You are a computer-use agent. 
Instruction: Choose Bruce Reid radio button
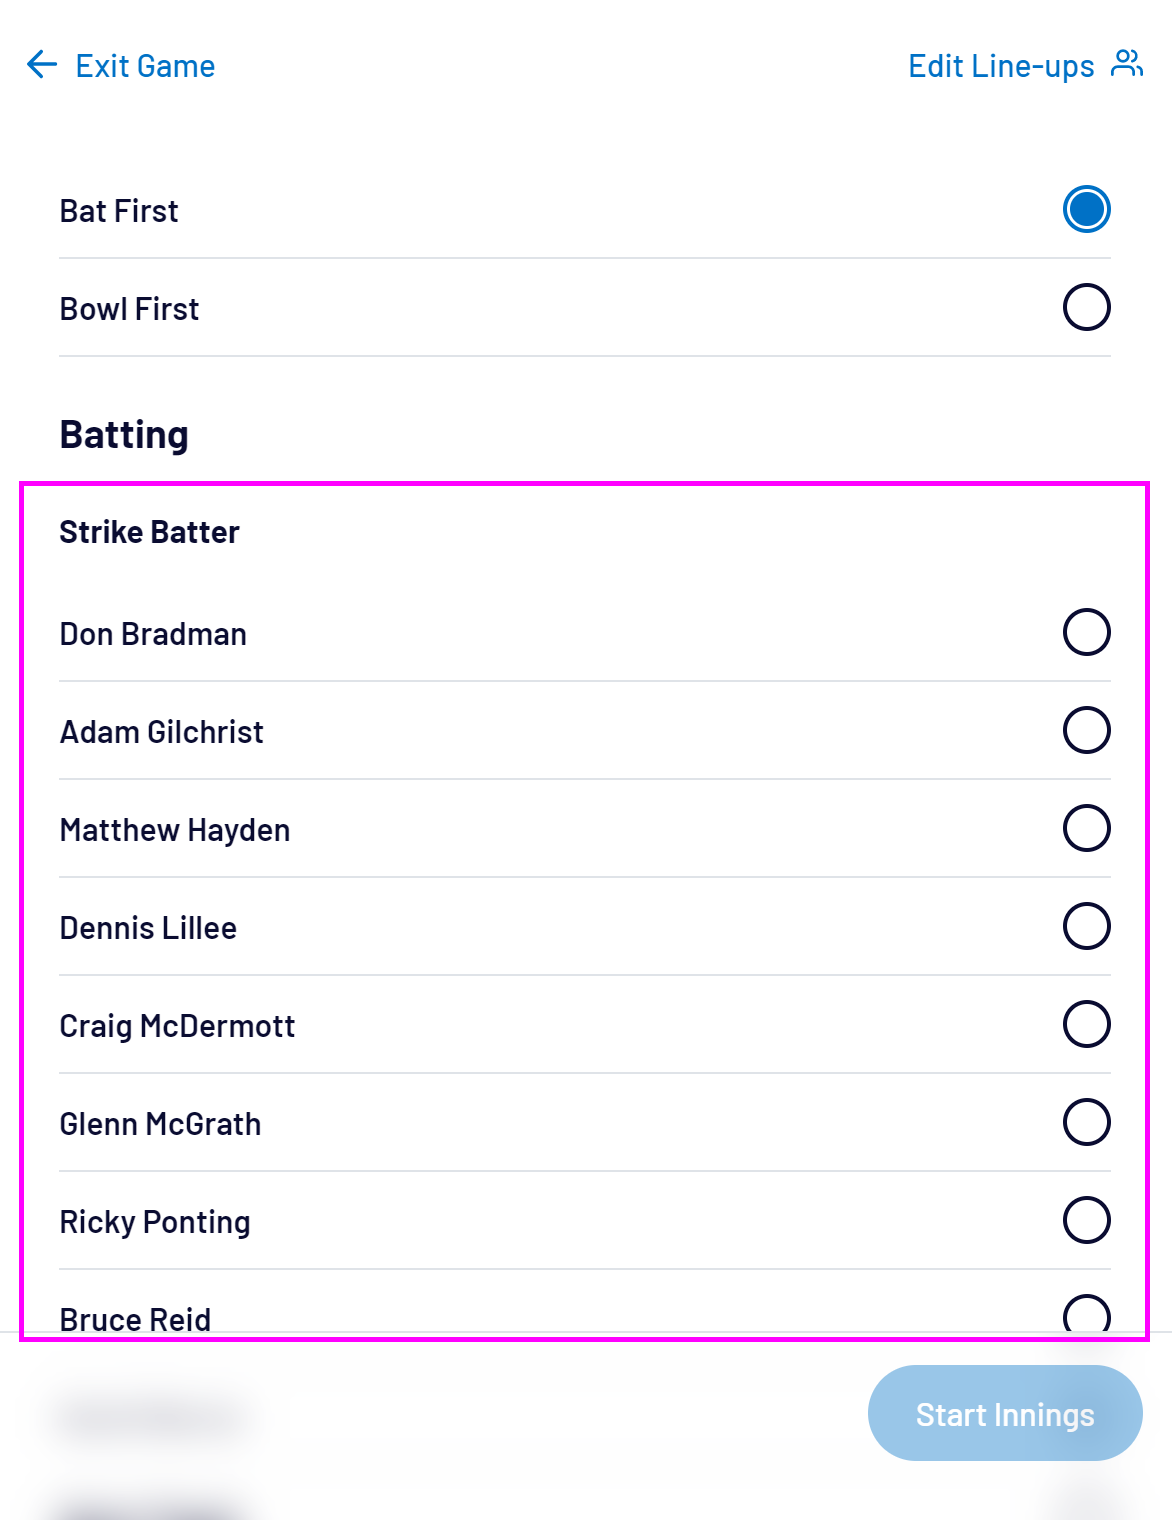coord(1086,1314)
